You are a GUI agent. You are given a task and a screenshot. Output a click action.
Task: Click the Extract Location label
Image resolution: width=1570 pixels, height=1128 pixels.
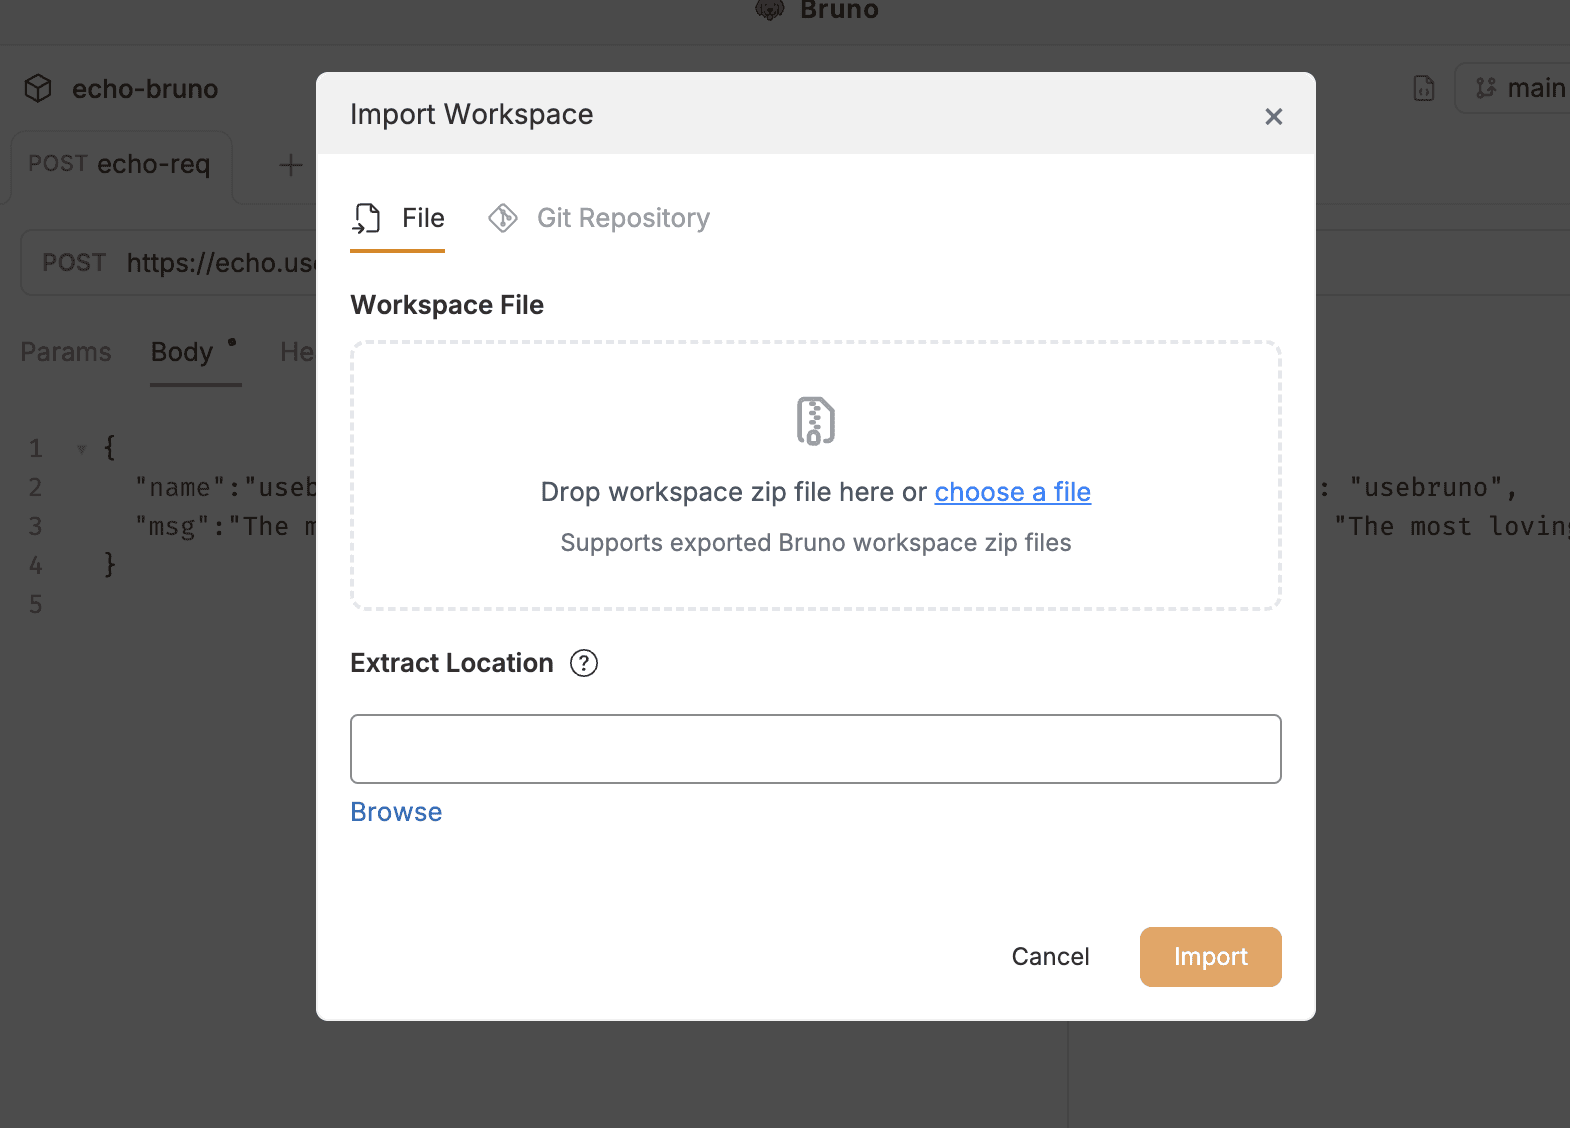(452, 663)
